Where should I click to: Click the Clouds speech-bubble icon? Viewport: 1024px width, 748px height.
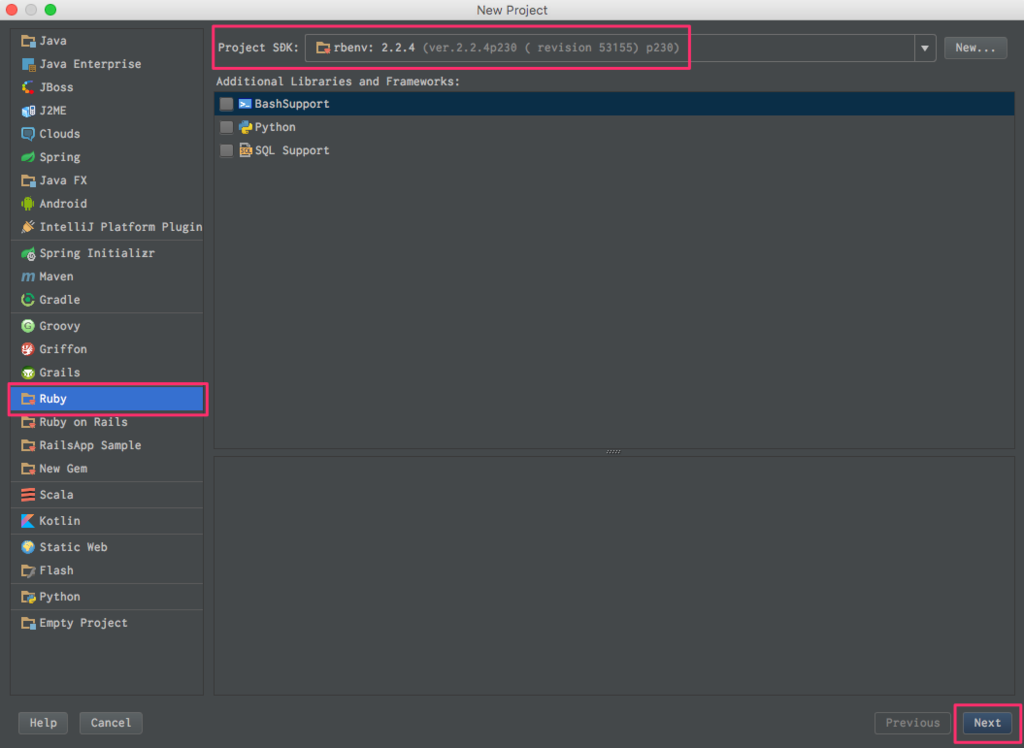28,134
